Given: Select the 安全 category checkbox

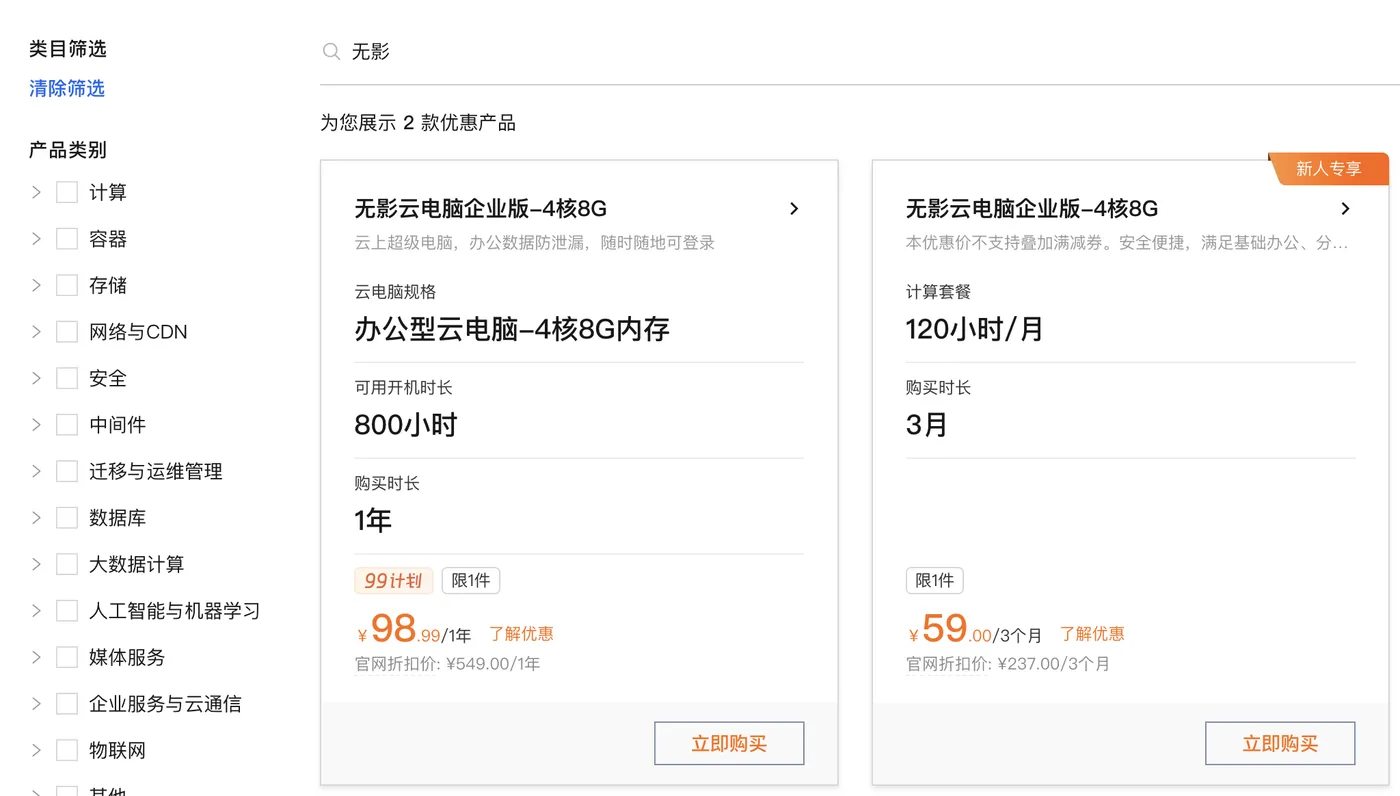Looking at the screenshot, I should pyautogui.click(x=66, y=377).
